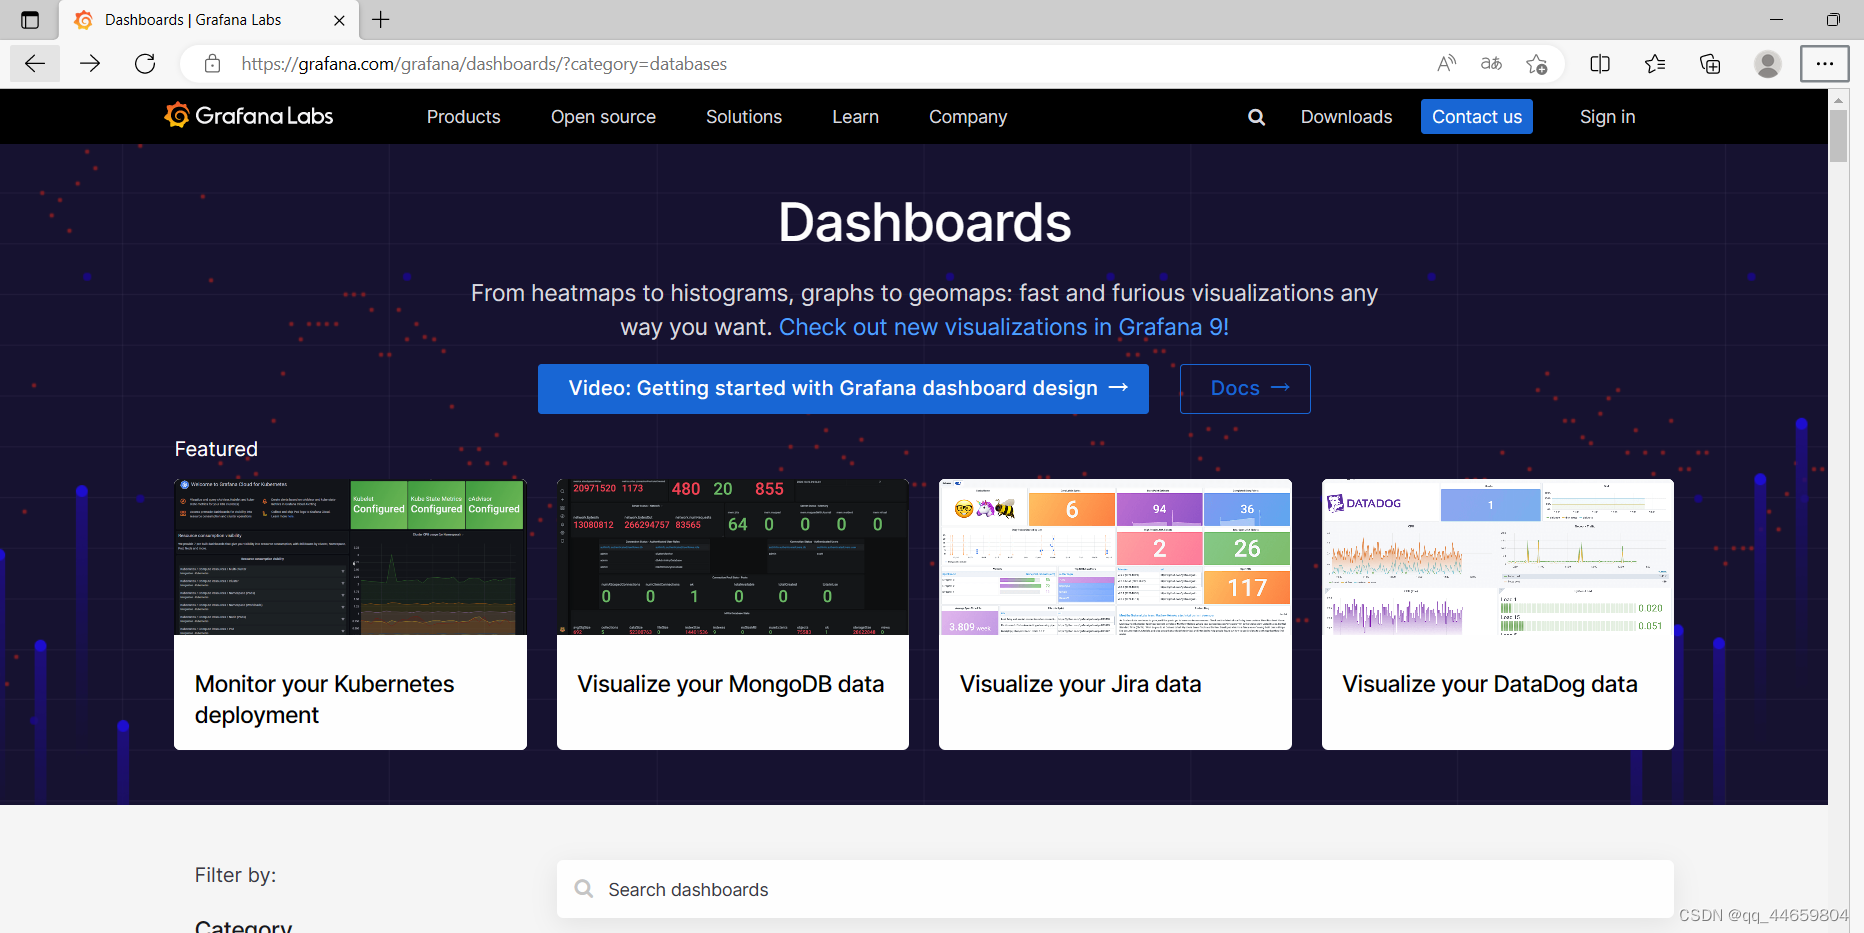The image size is (1864, 933).
Task: Click Sign in
Action: click(x=1607, y=117)
